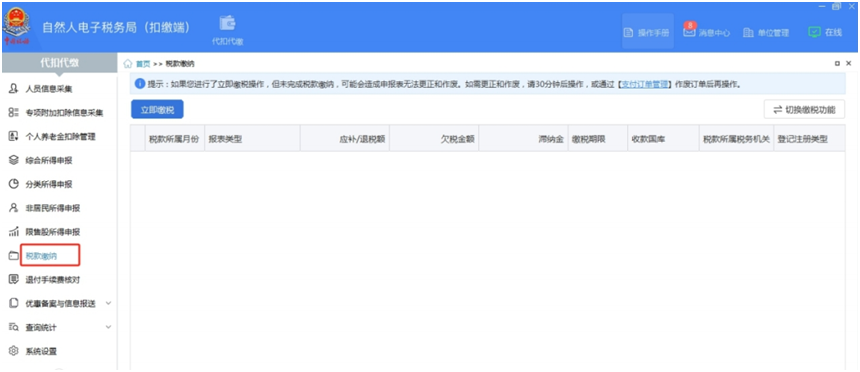Click the search icon beside 查询统计
This screenshot has width=860, height=372.
click(x=14, y=327)
